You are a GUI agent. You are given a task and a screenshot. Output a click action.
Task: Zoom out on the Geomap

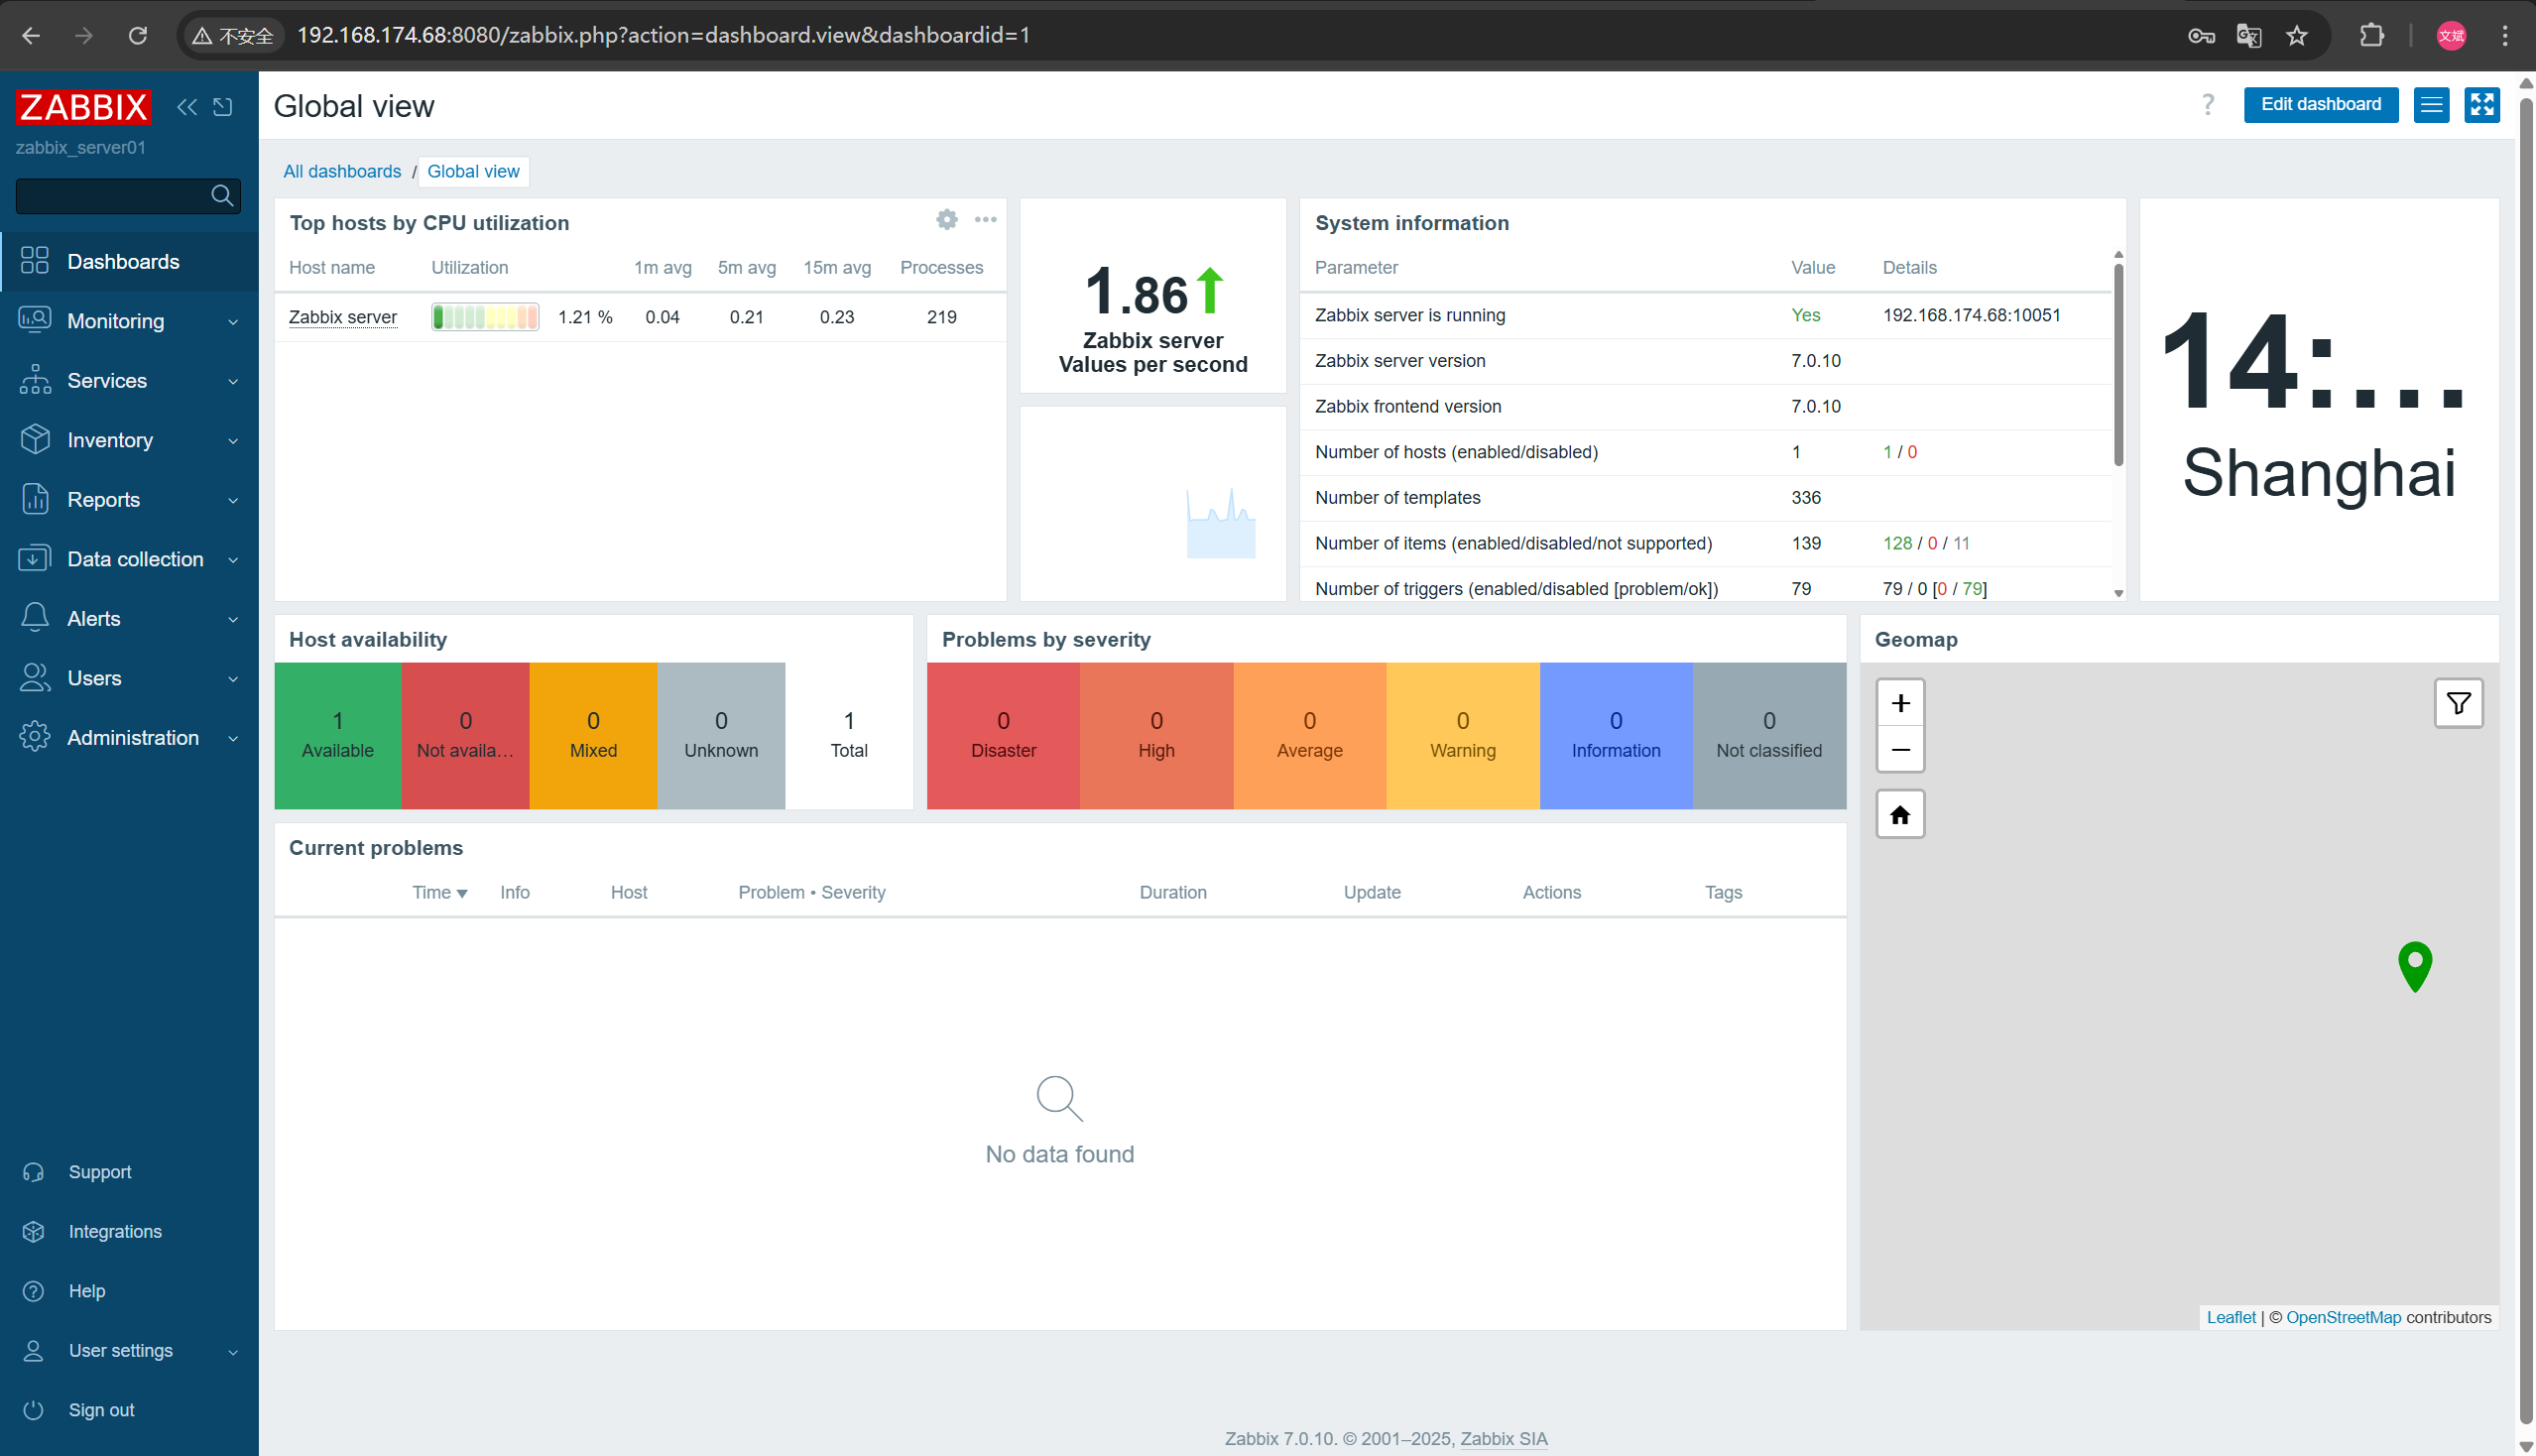[1900, 749]
